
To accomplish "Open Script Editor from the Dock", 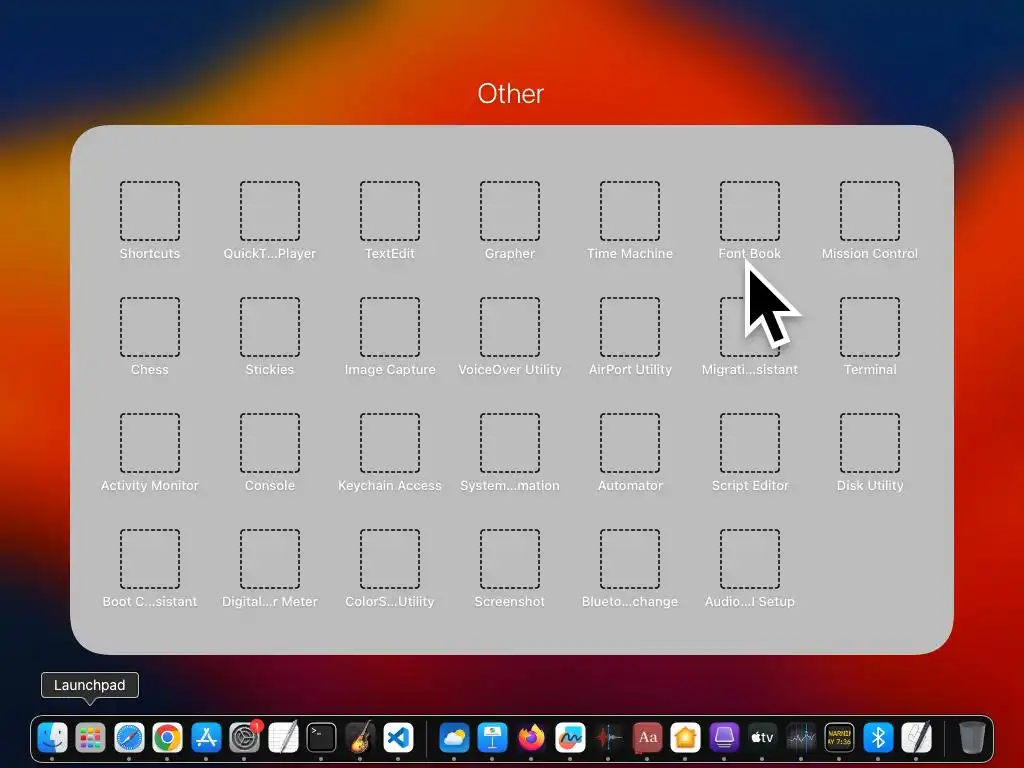I will [916, 738].
